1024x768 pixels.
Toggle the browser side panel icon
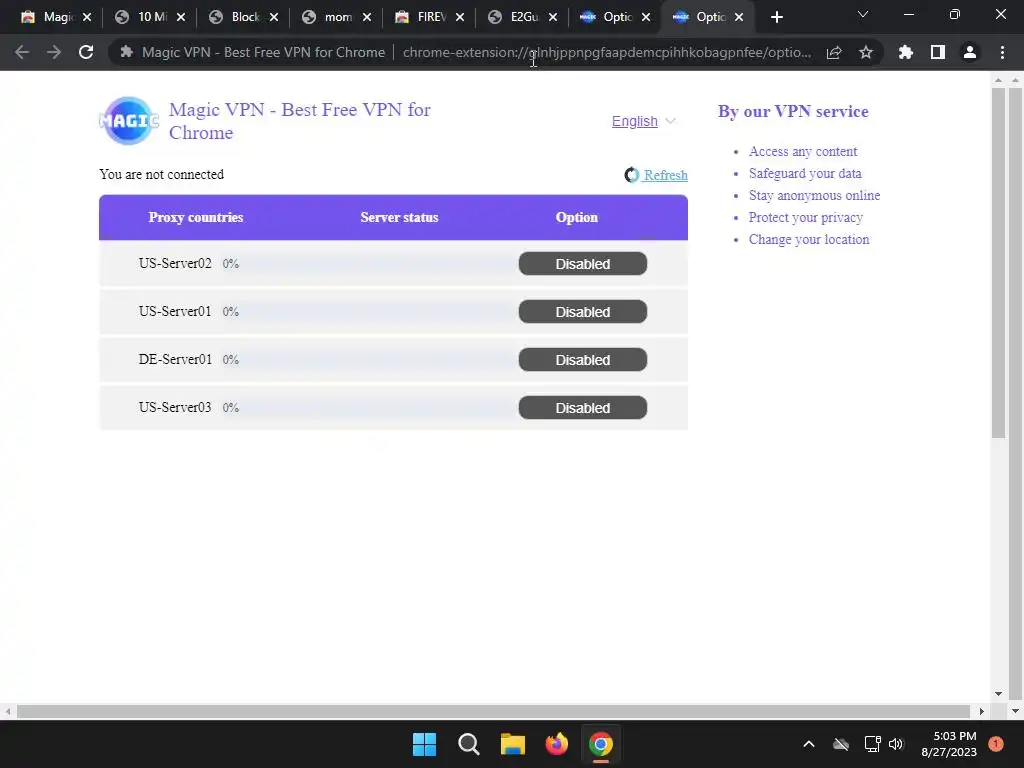click(x=938, y=52)
